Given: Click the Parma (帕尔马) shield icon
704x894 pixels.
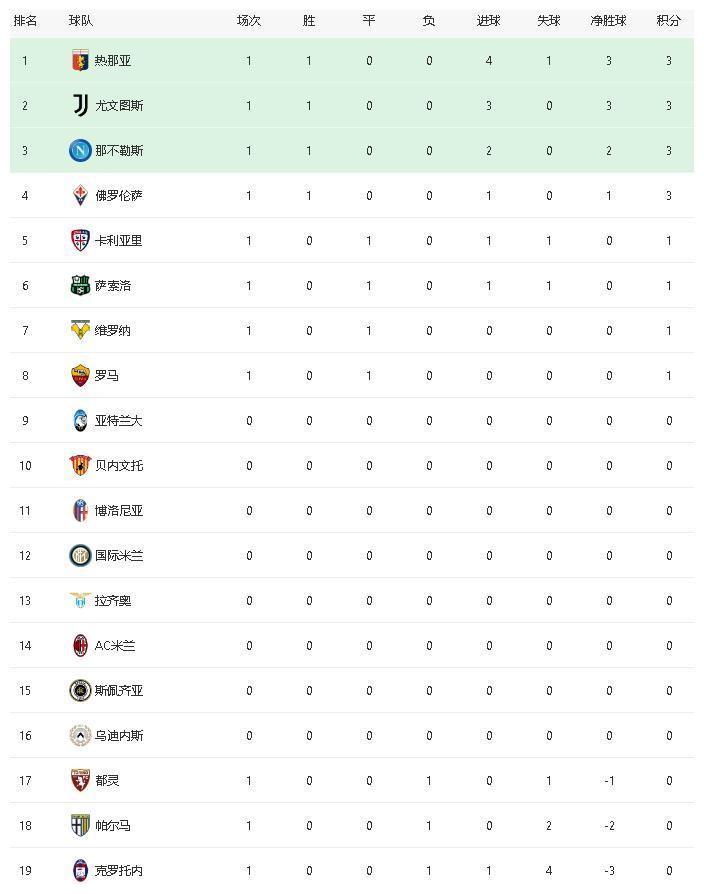Looking at the screenshot, I should (80, 825).
